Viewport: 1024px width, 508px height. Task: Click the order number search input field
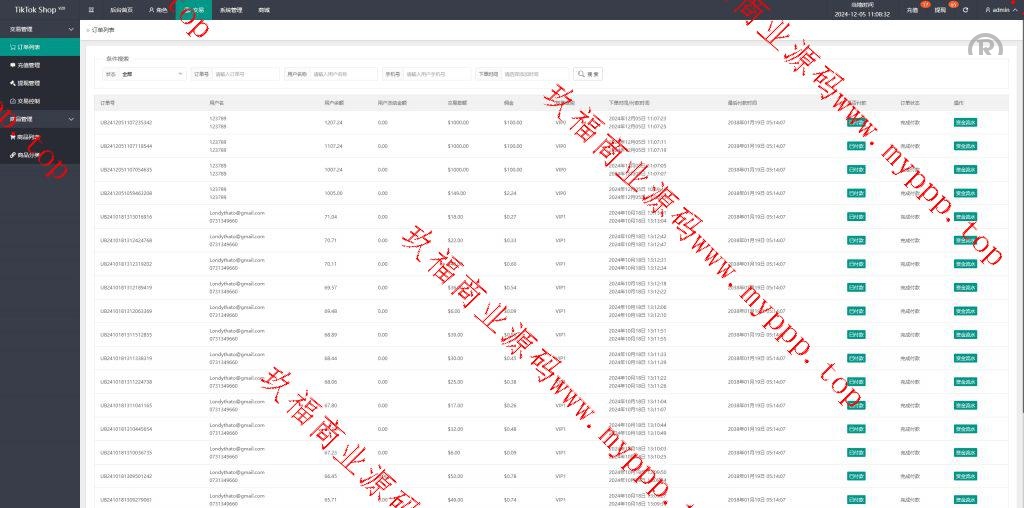(246, 74)
